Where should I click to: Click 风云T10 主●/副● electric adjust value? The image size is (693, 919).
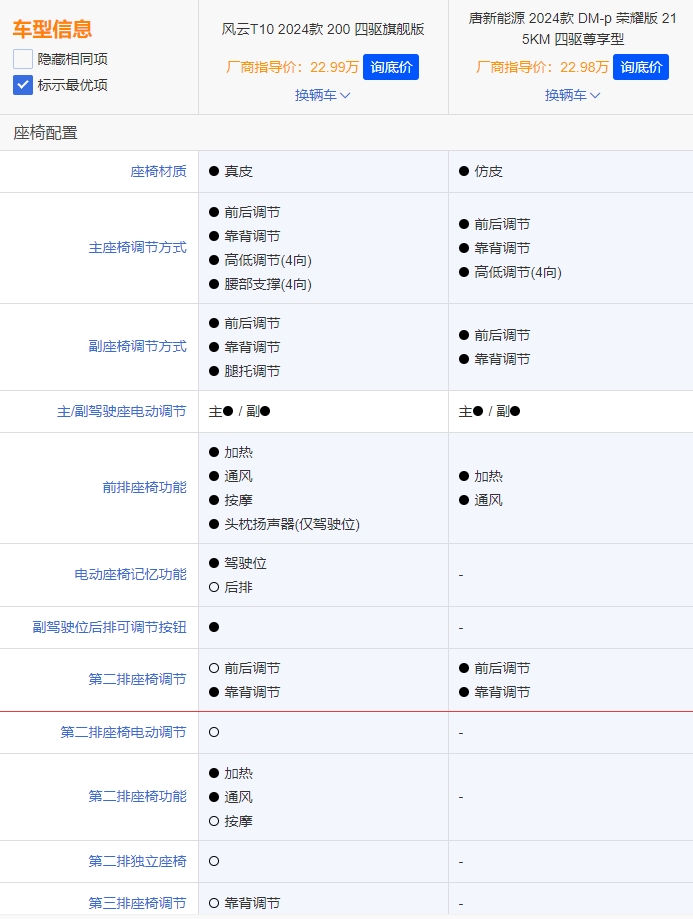239,411
